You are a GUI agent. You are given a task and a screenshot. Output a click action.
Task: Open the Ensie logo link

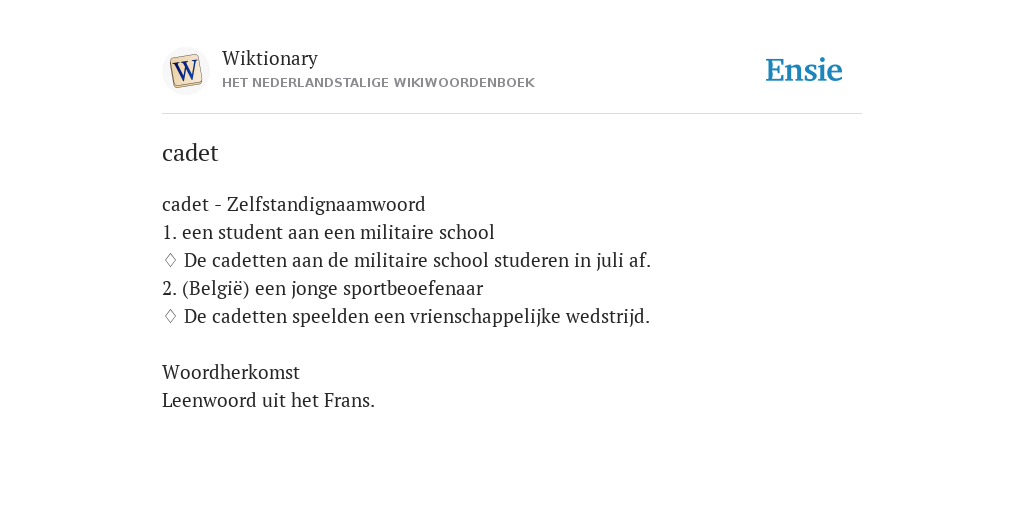[804, 71]
